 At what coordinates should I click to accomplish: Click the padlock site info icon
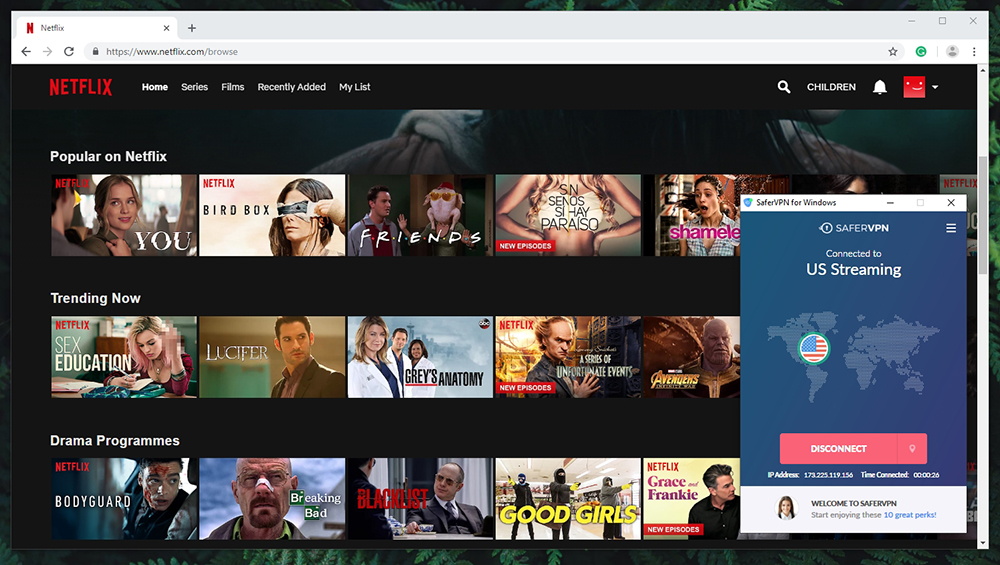[x=95, y=52]
